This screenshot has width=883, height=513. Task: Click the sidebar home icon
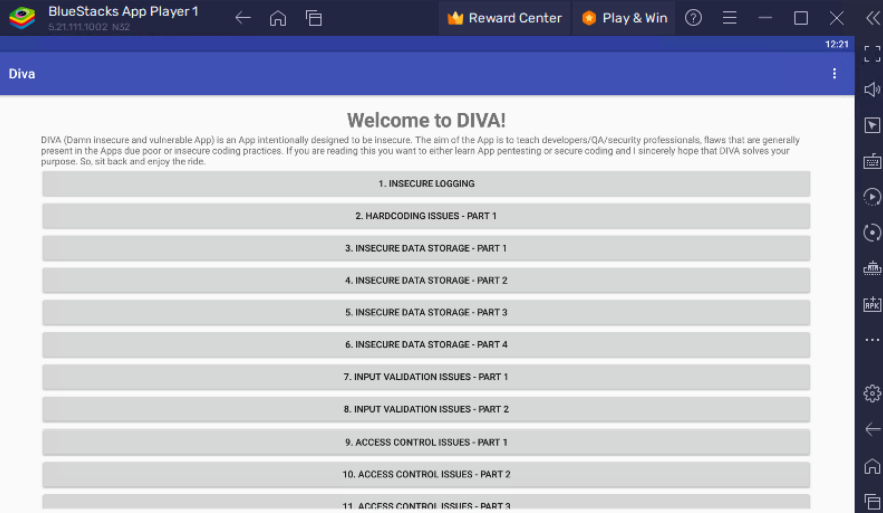[872, 466]
